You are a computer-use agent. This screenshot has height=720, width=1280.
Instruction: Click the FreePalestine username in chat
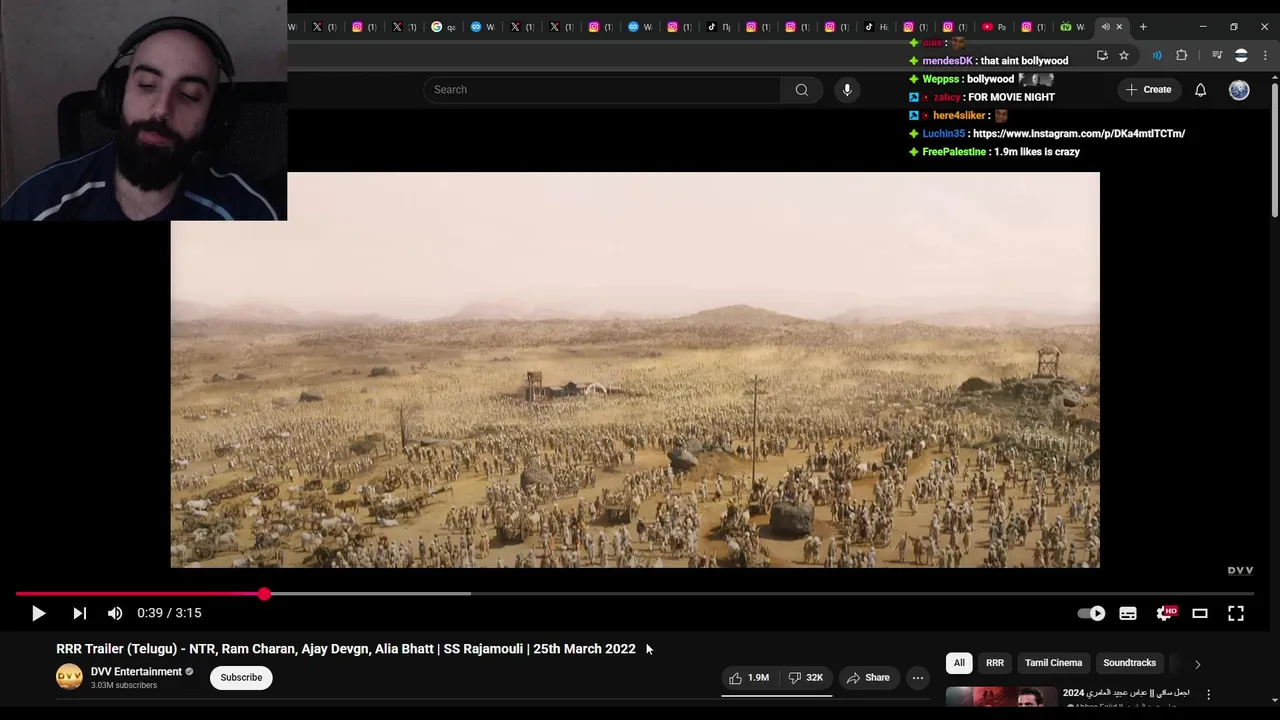(x=954, y=152)
